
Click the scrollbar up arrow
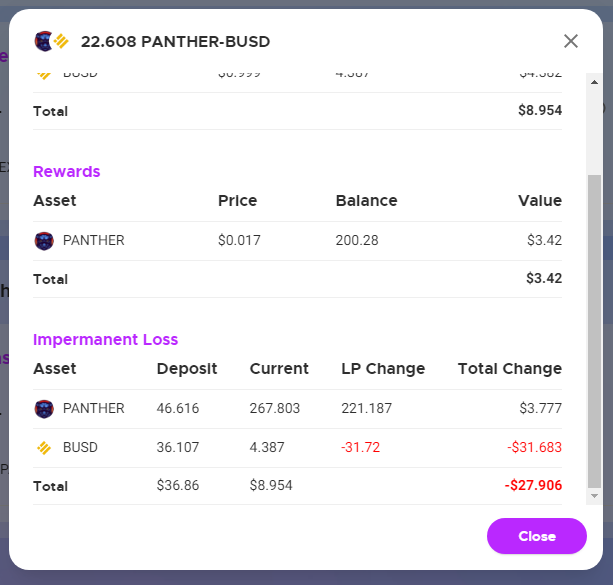(x=594, y=82)
